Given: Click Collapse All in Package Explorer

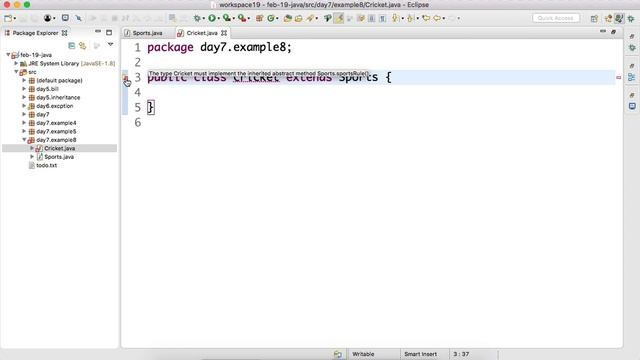Looking at the screenshot, I should pyautogui.click(x=71, y=46).
